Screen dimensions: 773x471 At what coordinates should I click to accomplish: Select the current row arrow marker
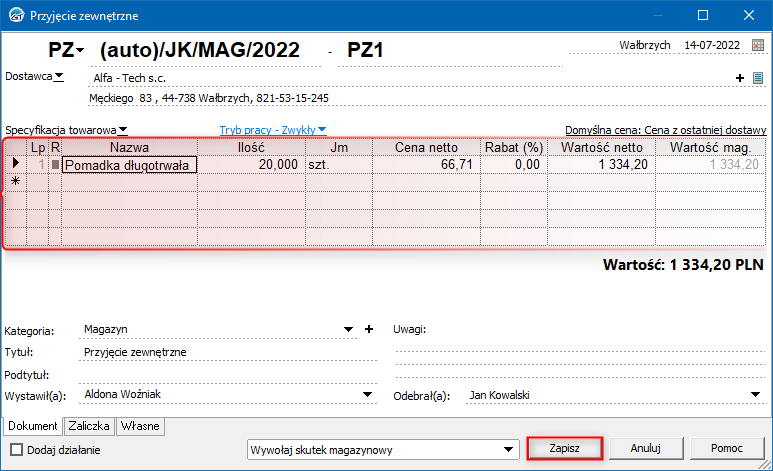tap(16, 162)
